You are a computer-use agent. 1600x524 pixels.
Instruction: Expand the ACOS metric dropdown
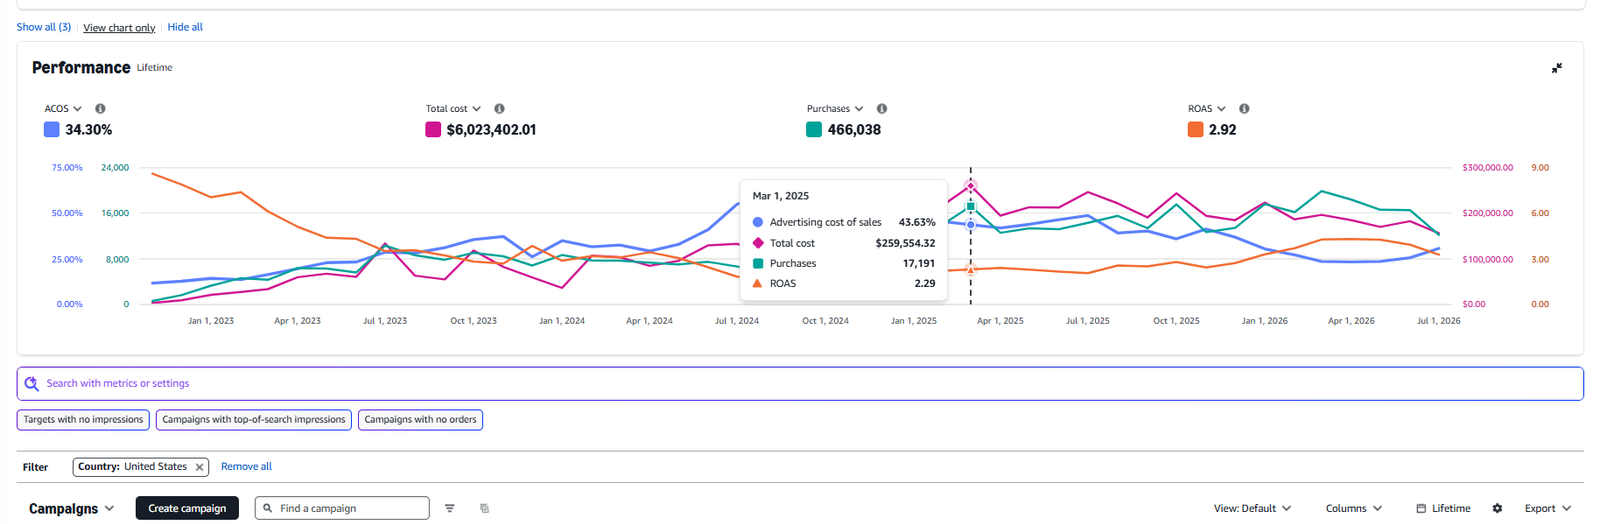click(x=63, y=109)
